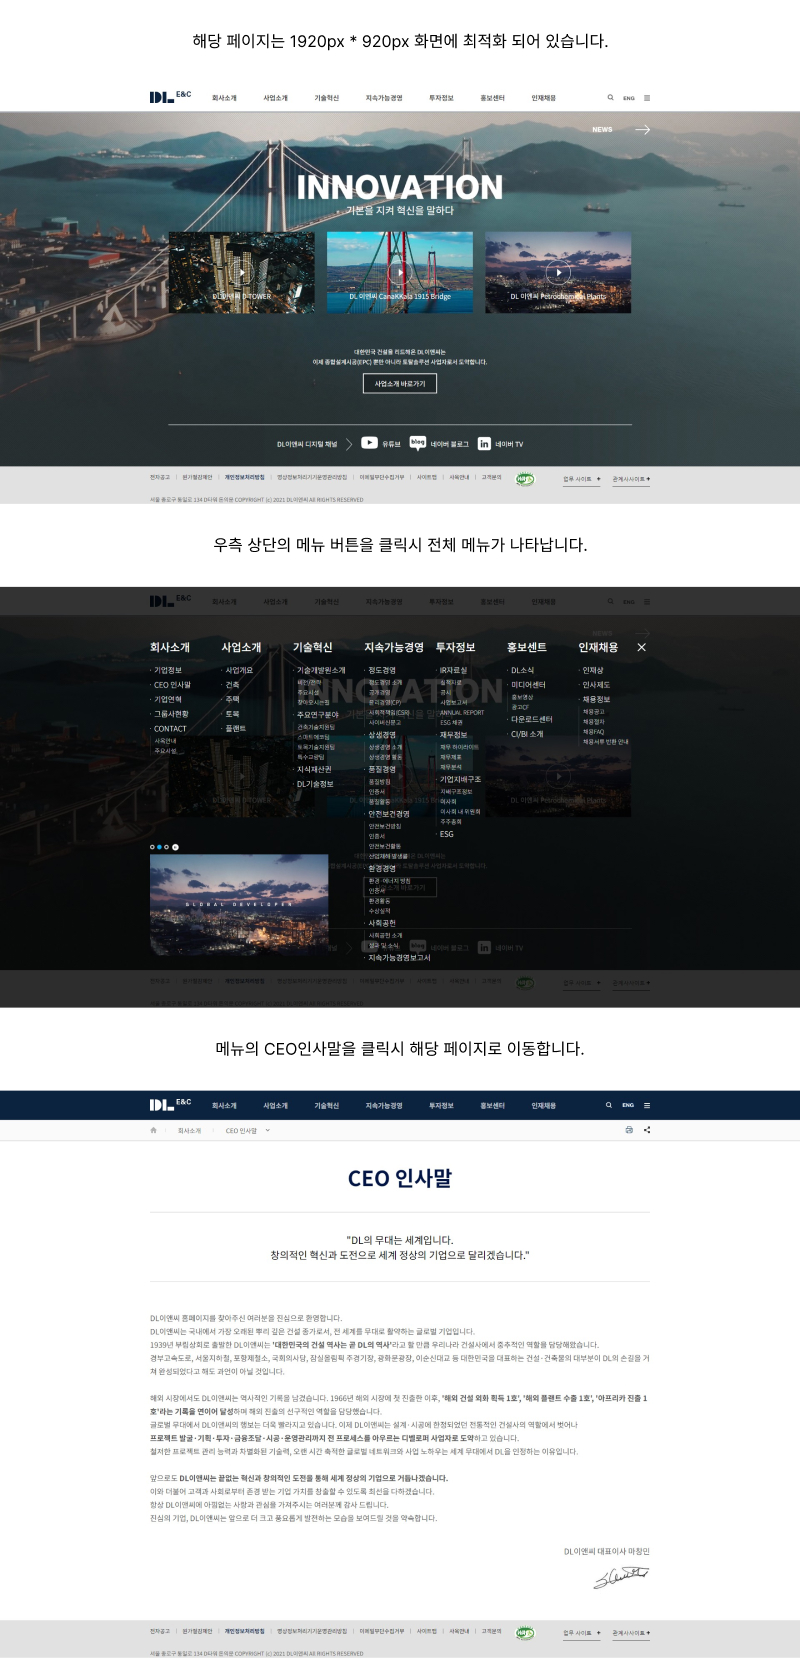
Task: Open the hamburger menu in the white hero-page header
Action: coord(647,98)
